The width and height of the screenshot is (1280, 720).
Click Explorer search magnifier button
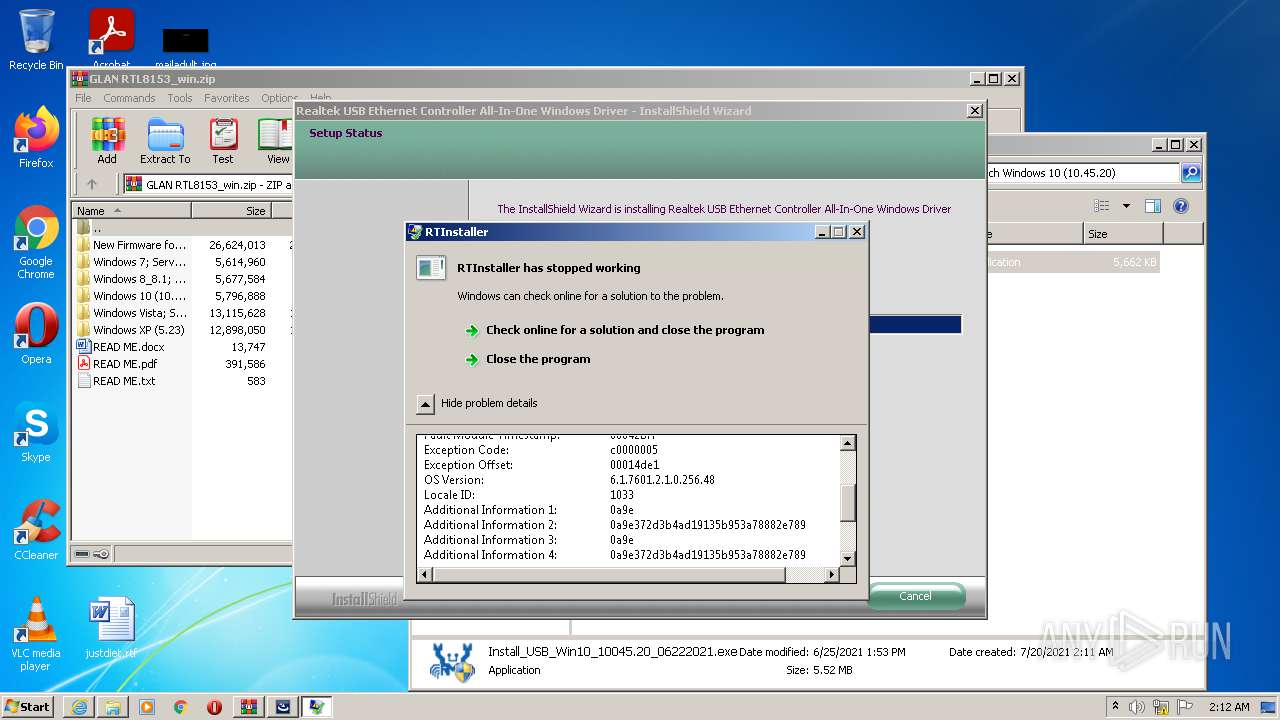[x=1191, y=173]
